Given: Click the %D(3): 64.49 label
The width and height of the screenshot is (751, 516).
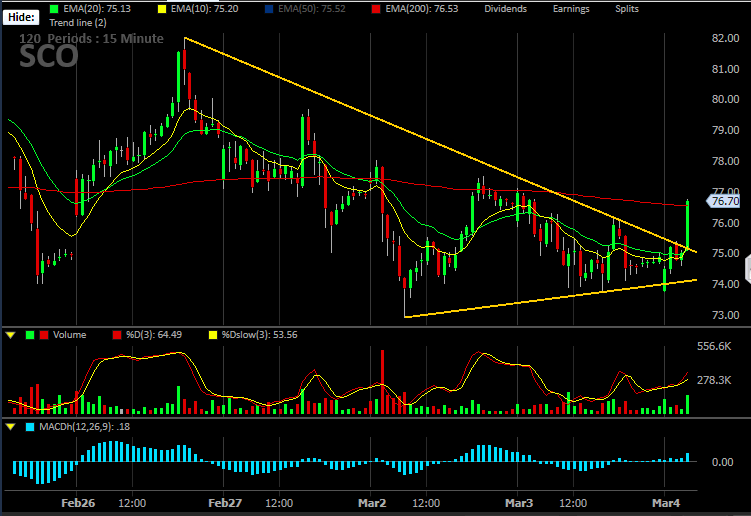Looking at the screenshot, I should [154, 334].
